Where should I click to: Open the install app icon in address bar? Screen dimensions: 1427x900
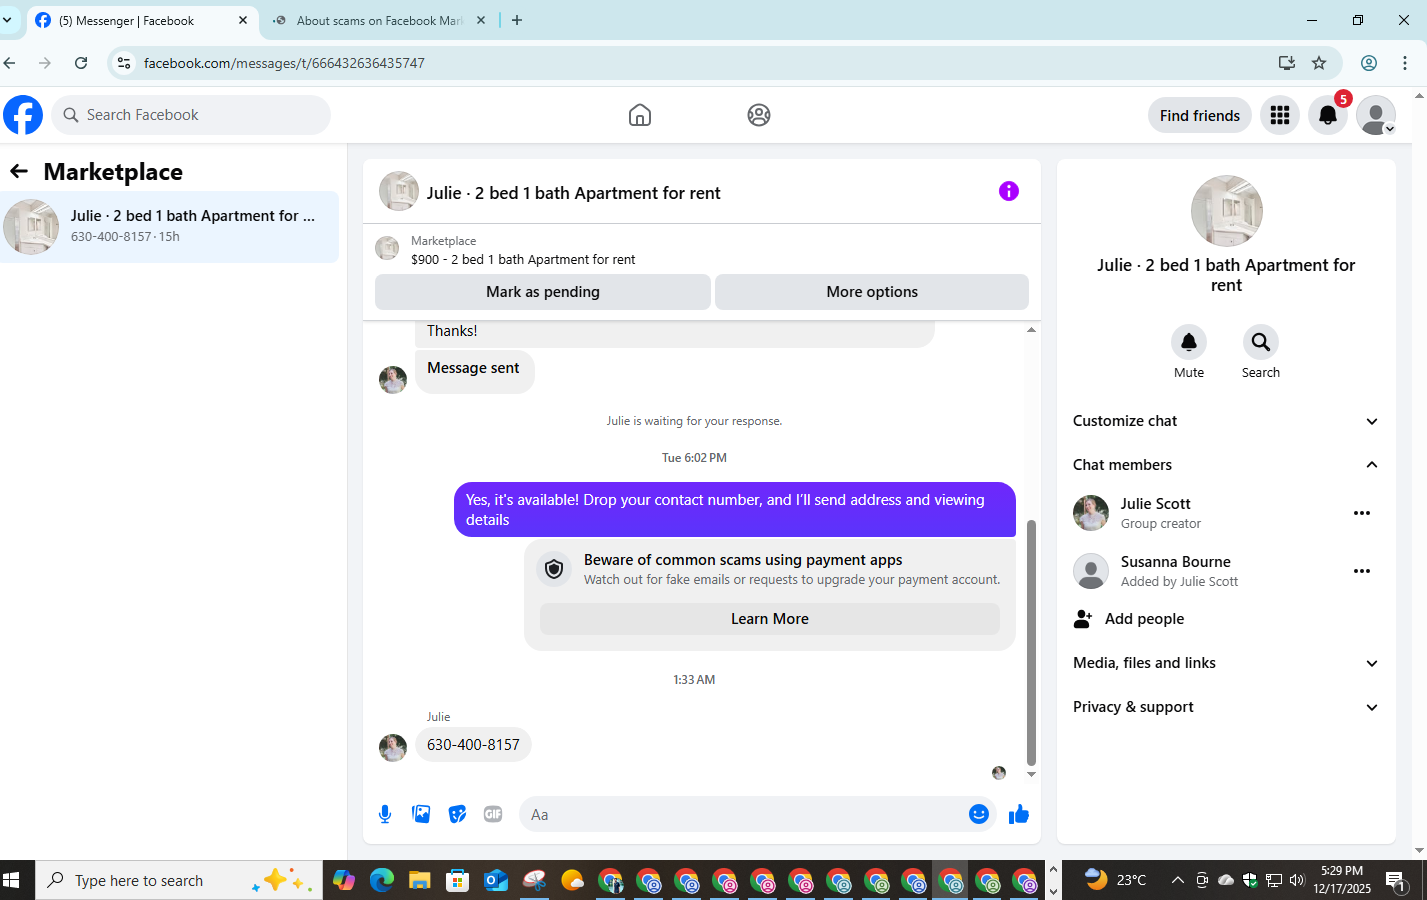(1287, 63)
